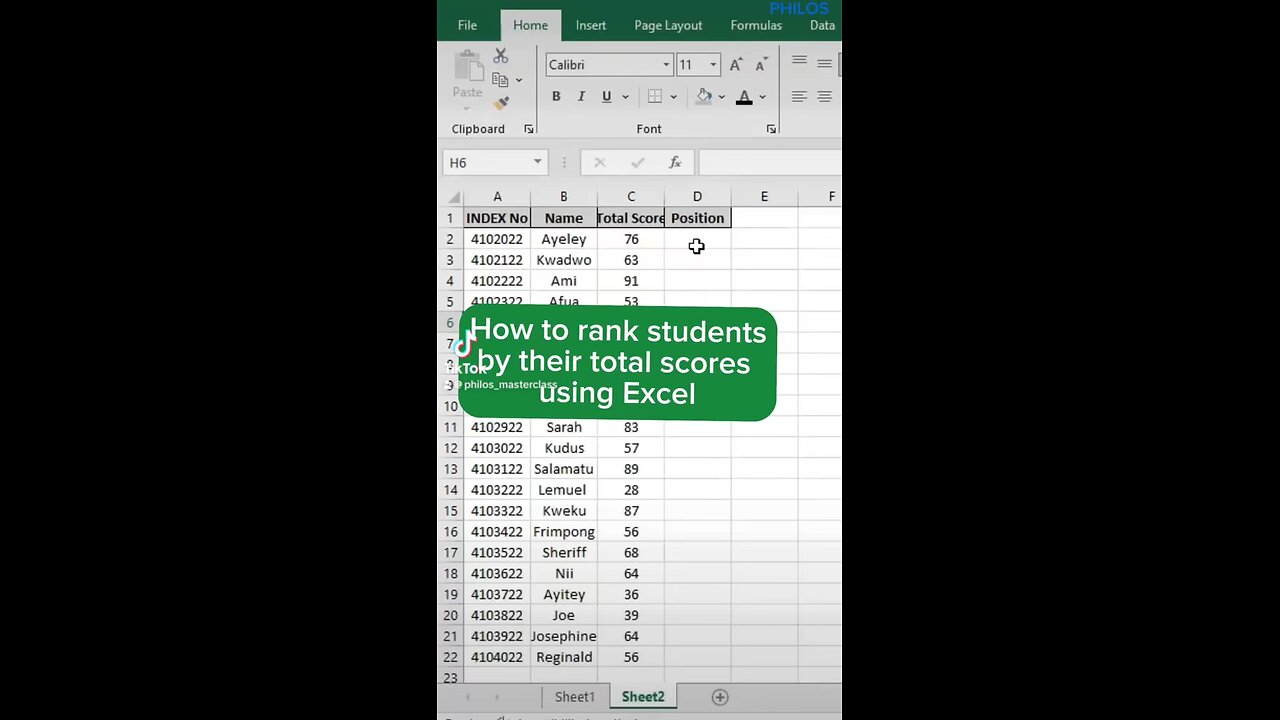Image resolution: width=1280 pixels, height=720 pixels.
Task: Open the Clipboard dialog launcher
Action: click(528, 129)
